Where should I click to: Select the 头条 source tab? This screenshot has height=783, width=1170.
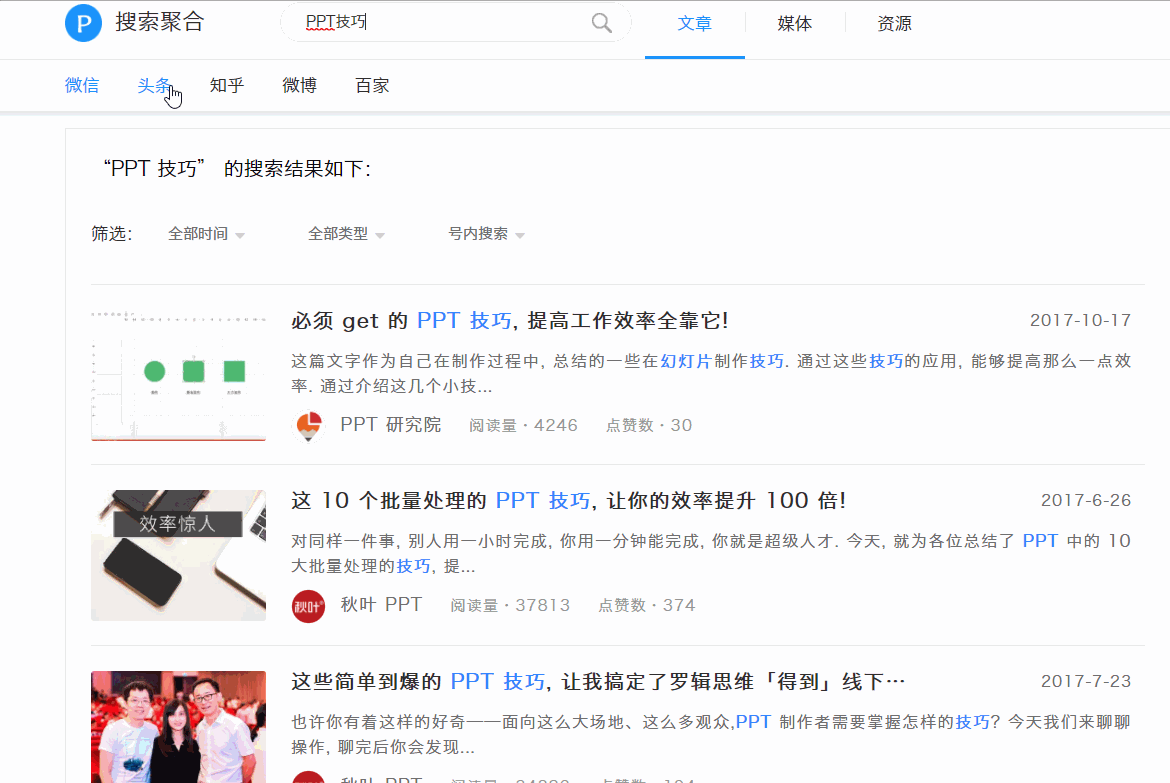tap(154, 85)
